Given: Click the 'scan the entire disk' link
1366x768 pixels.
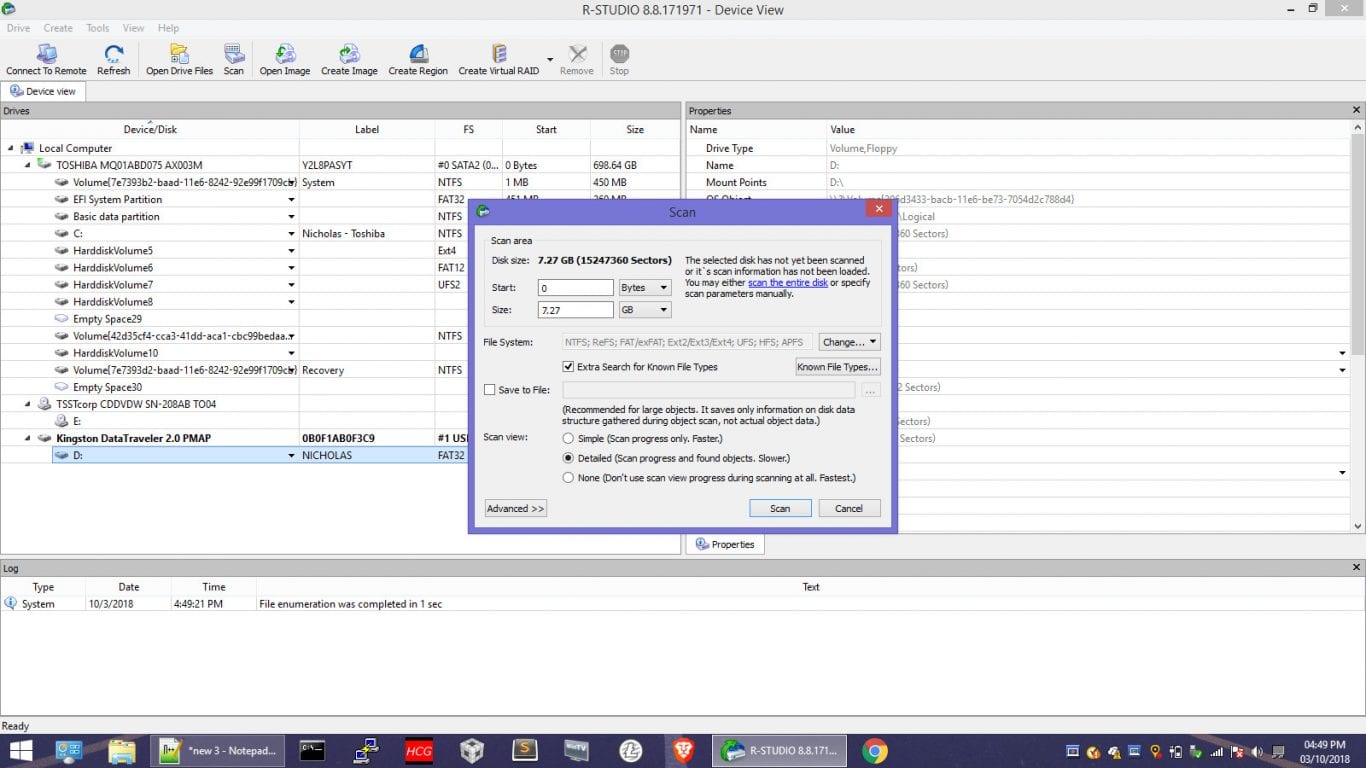Looking at the screenshot, I should click(788, 283).
